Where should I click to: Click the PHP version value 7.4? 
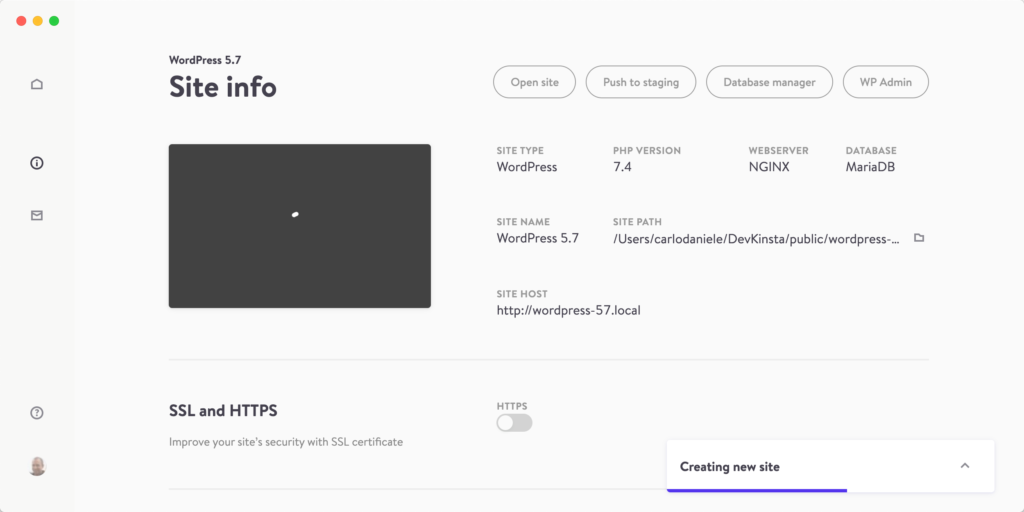tap(622, 167)
